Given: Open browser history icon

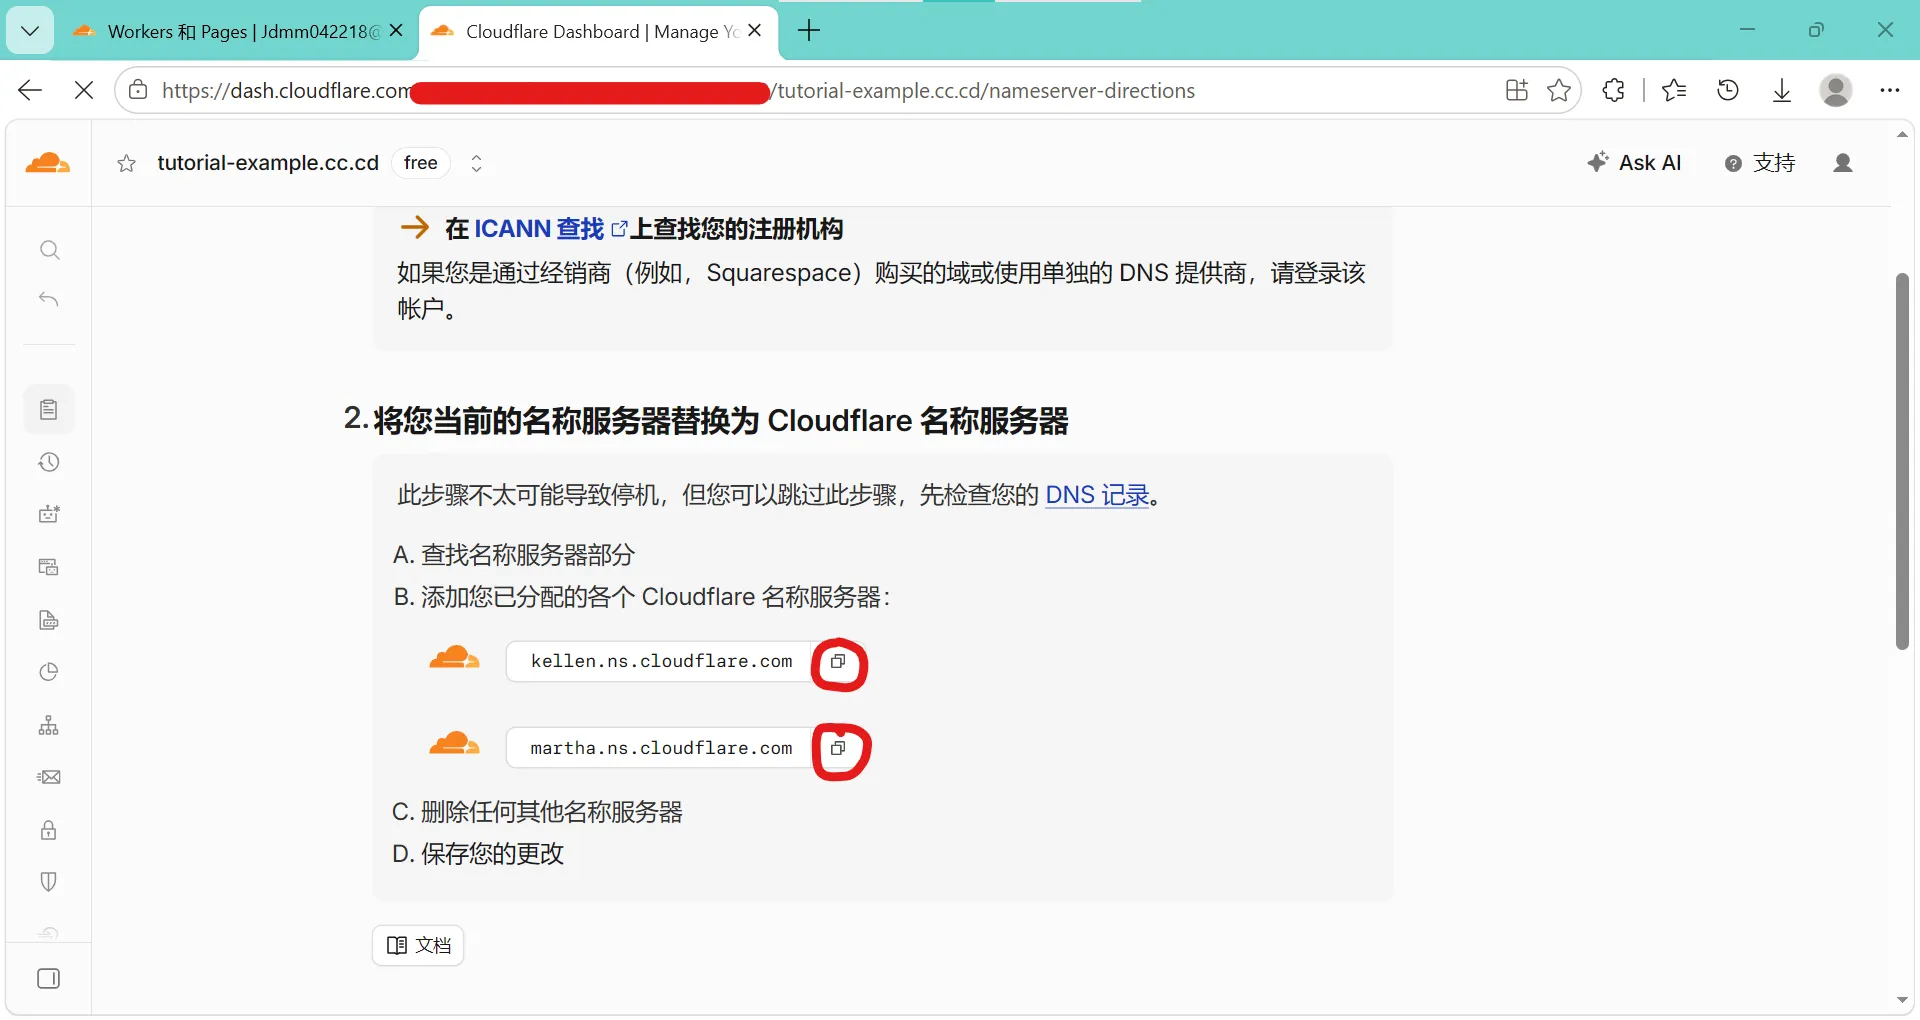Looking at the screenshot, I should pyautogui.click(x=1728, y=90).
